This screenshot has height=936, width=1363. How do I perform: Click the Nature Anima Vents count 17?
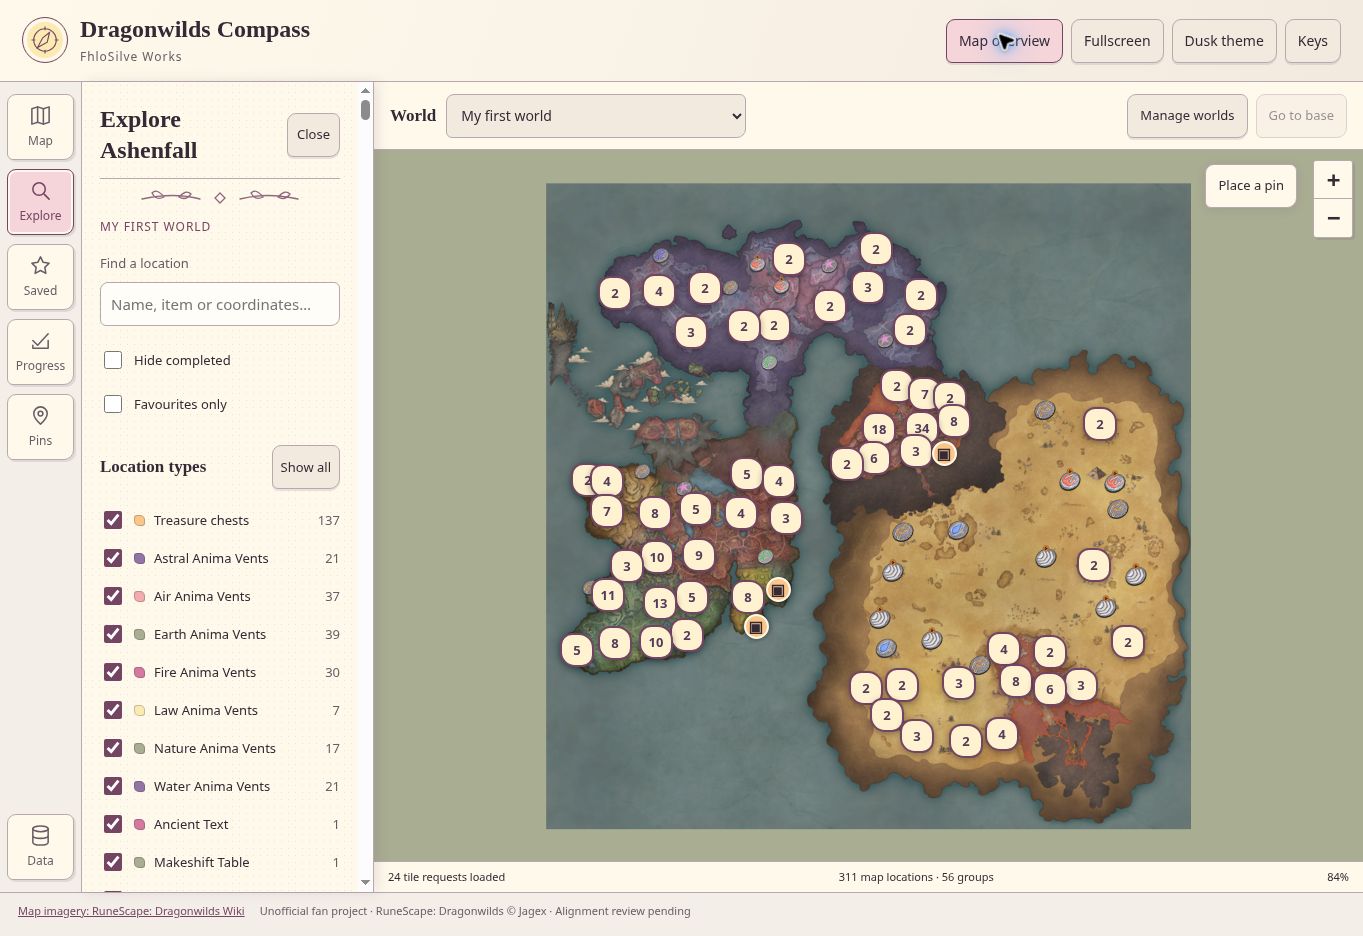[x=332, y=748]
